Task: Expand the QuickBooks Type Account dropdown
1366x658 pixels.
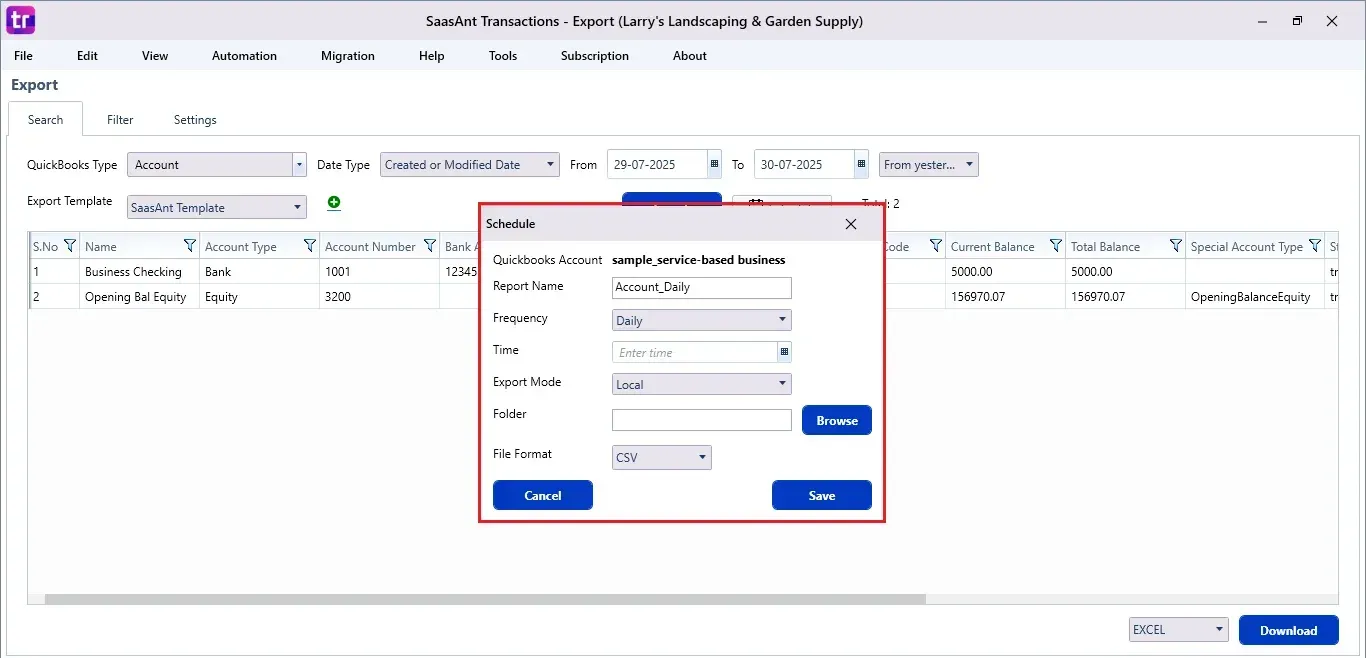Action: (x=299, y=165)
